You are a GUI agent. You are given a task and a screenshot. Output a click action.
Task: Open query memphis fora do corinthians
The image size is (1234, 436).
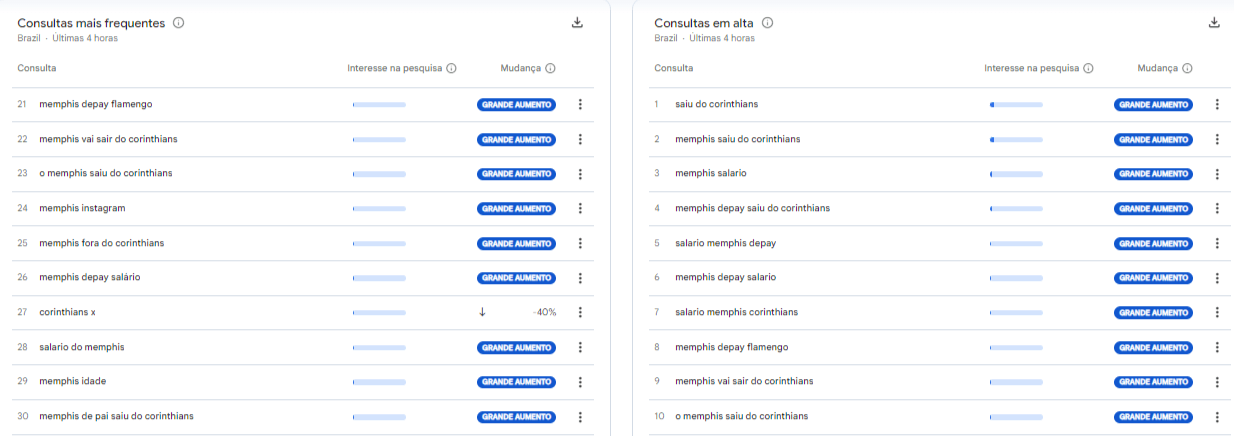[x=102, y=243]
